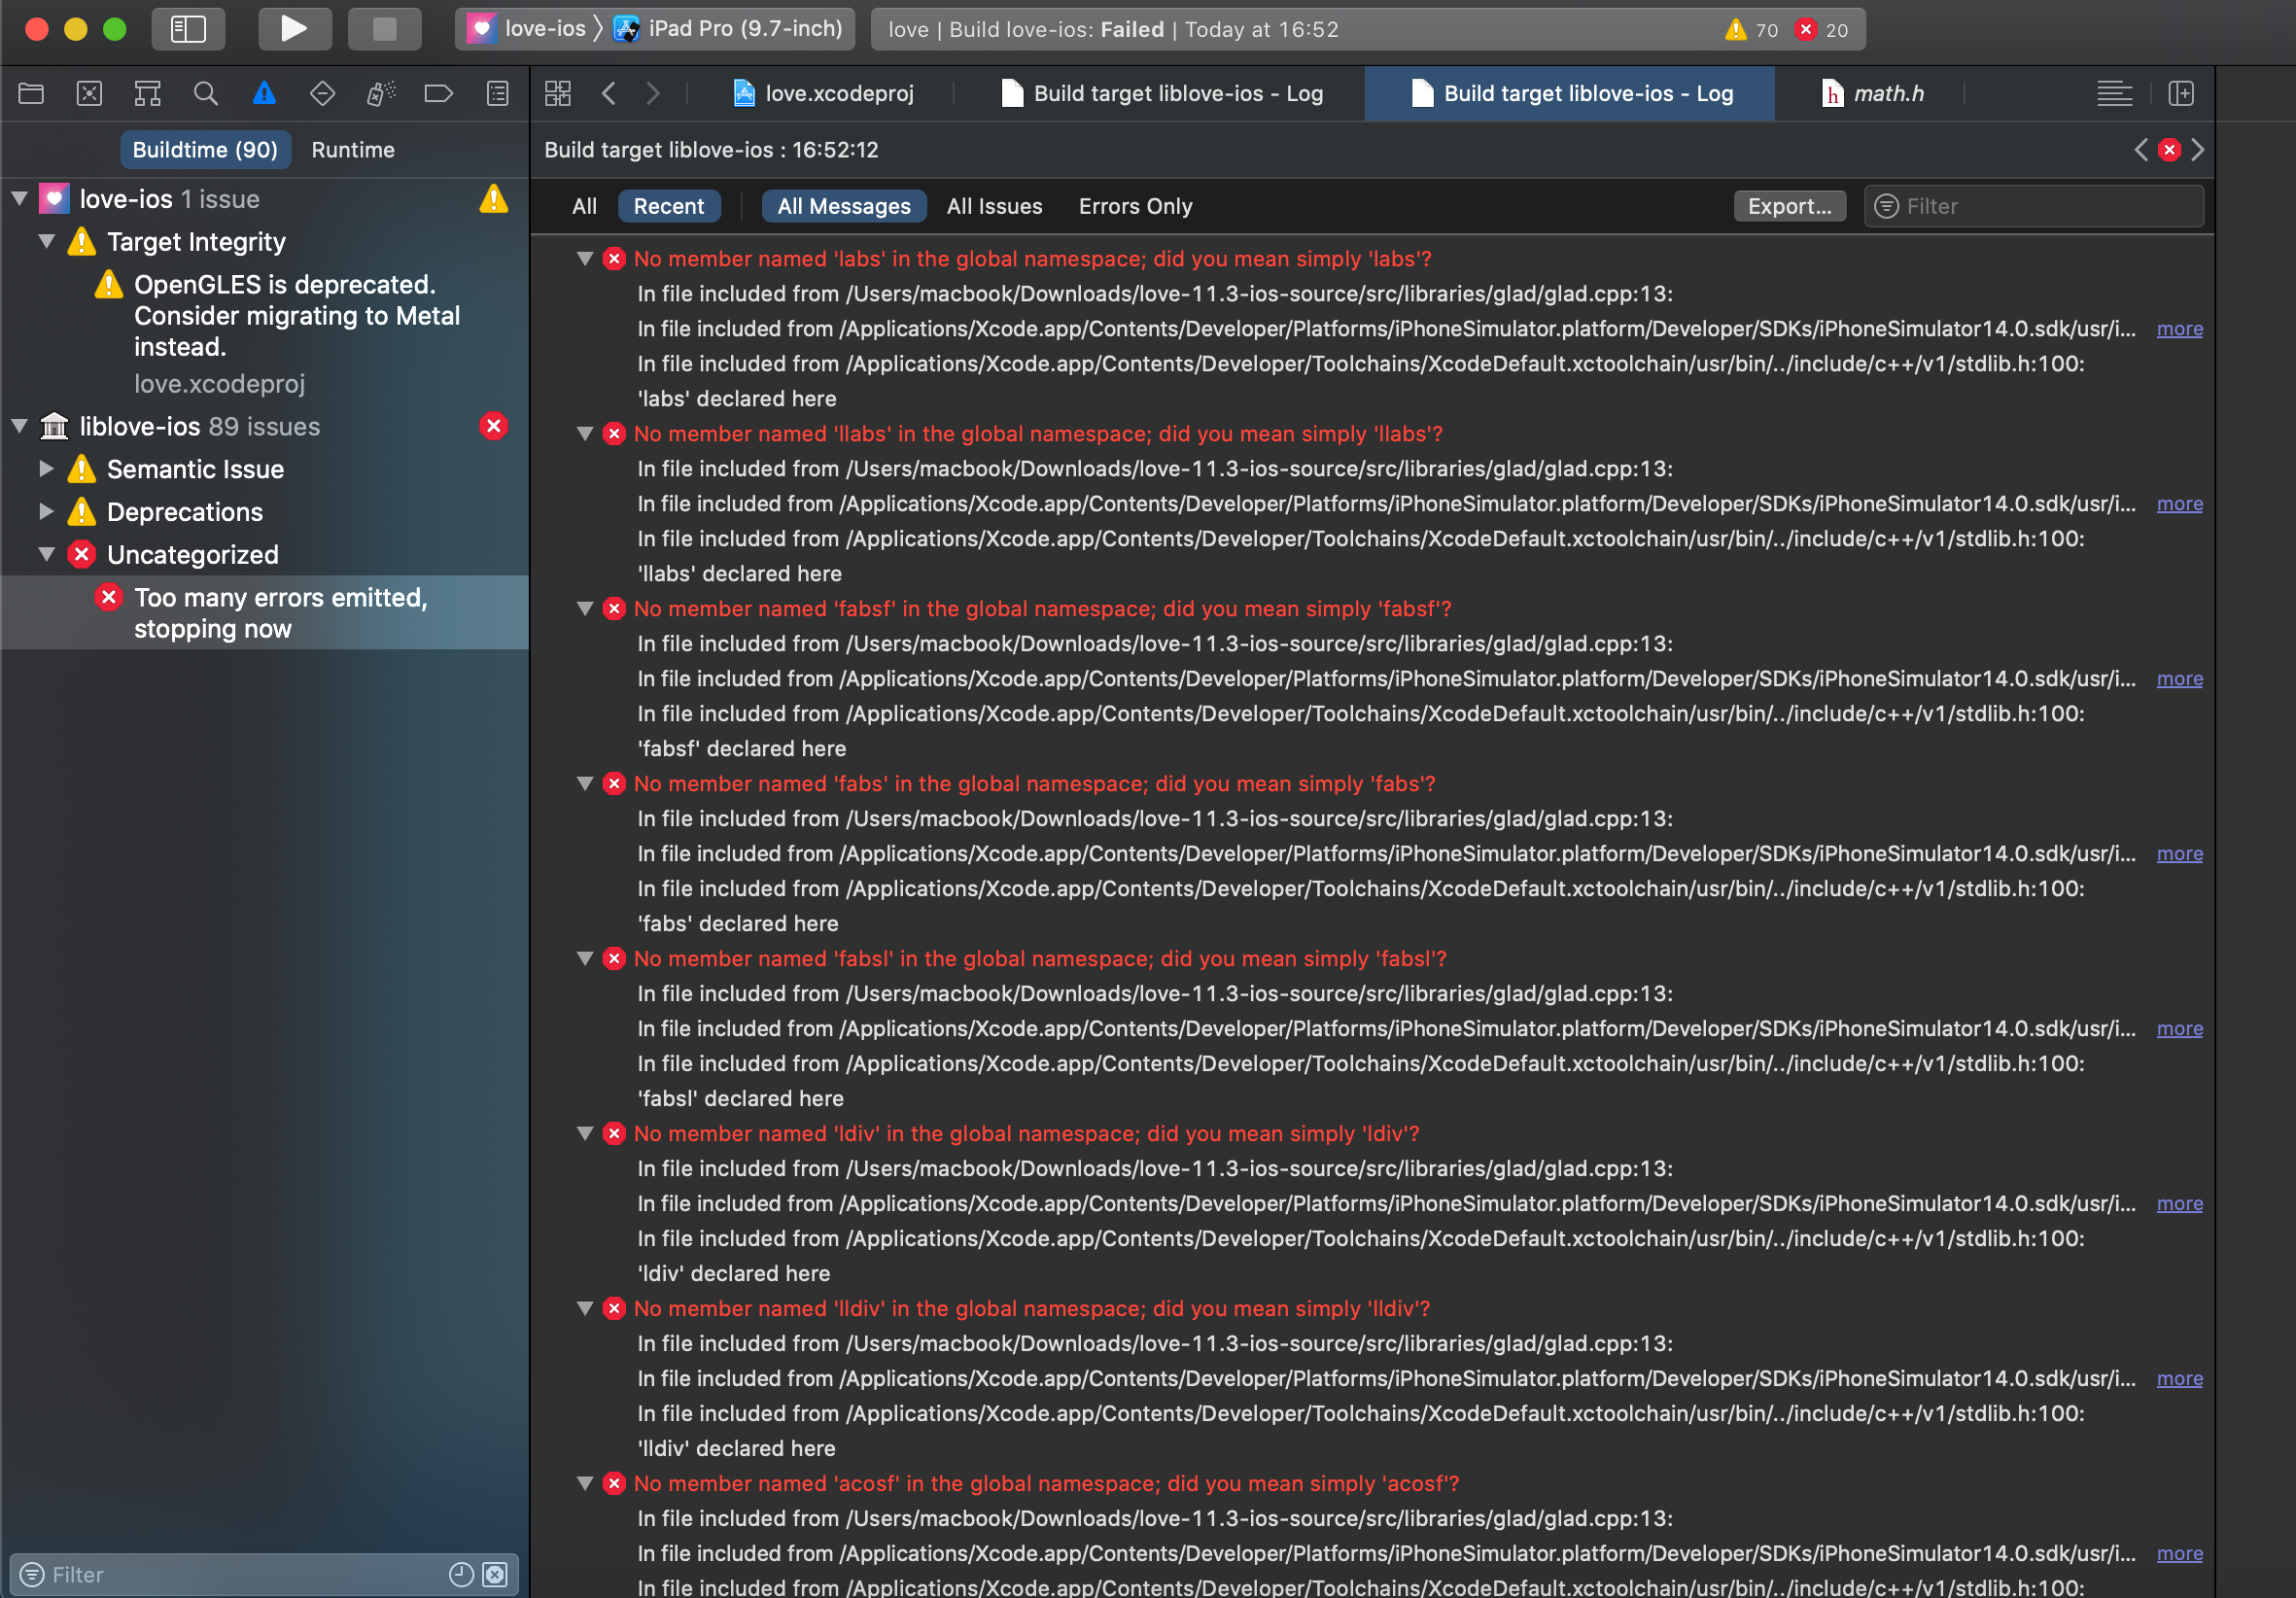Open the related items grid menu
Viewport: 2296px width, 1598px height.
tap(558, 94)
